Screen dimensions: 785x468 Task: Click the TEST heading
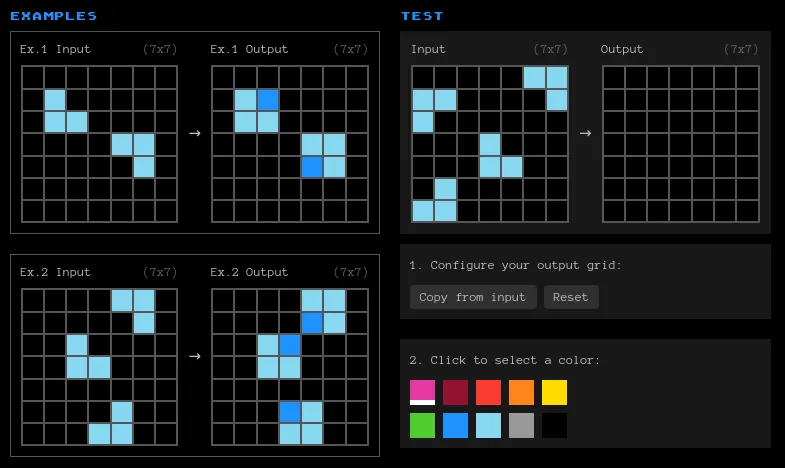[x=422, y=16]
